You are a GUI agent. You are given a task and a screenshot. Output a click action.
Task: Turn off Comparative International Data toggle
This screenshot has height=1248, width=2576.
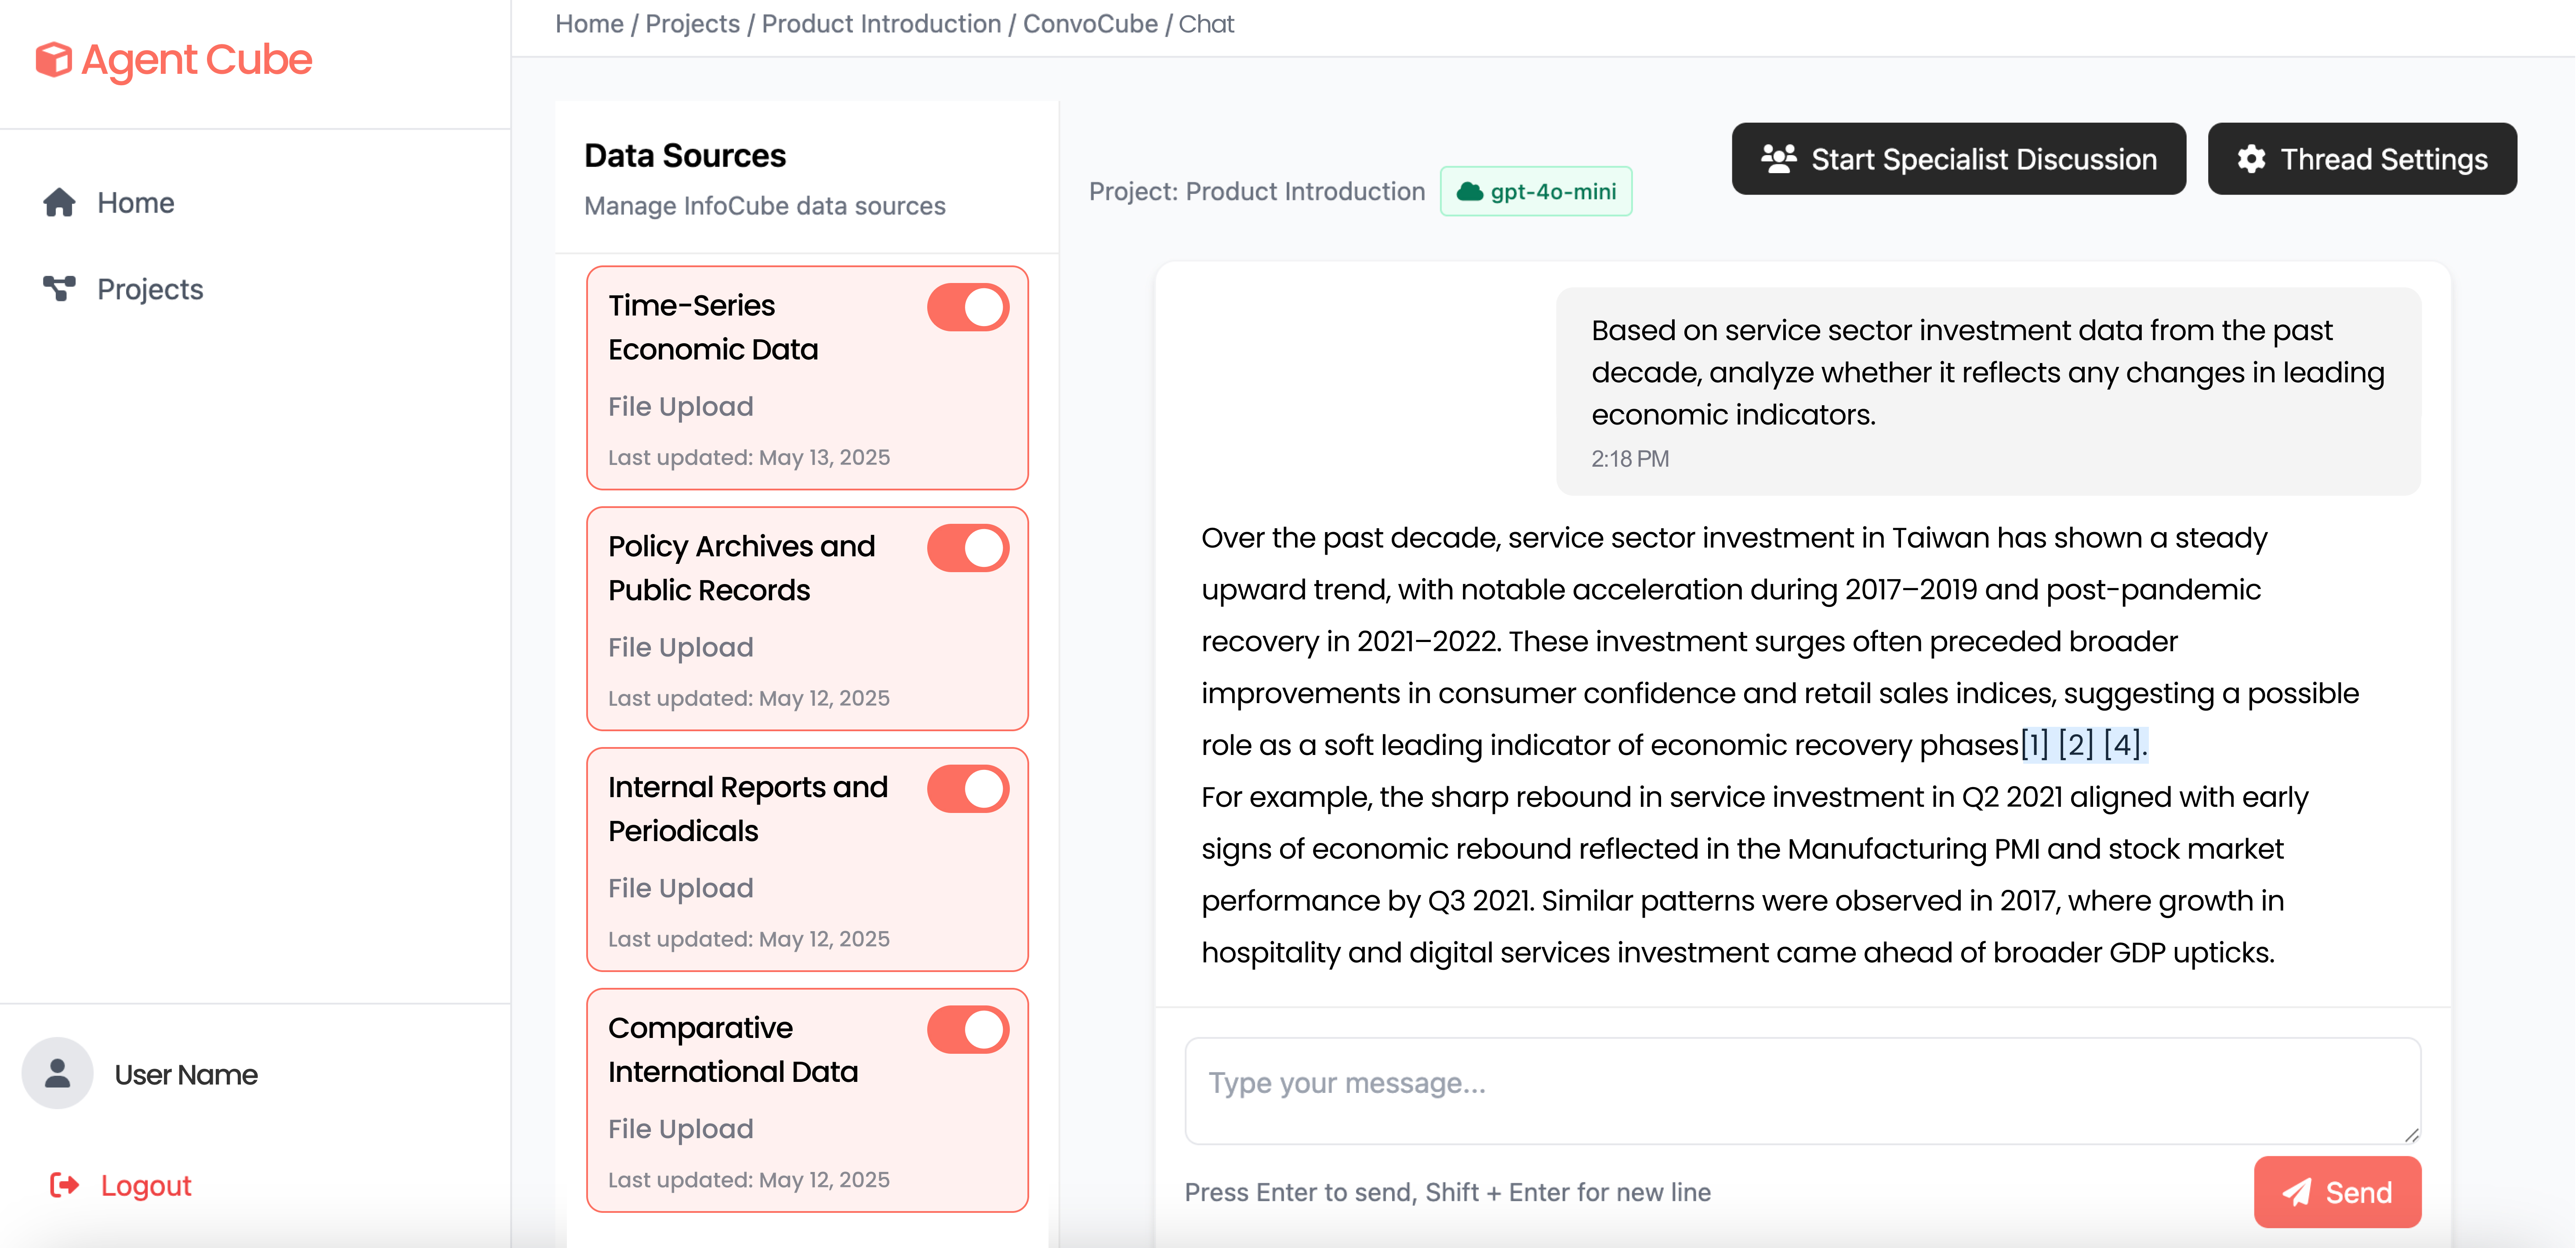pyautogui.click(x=968, y=1031)
